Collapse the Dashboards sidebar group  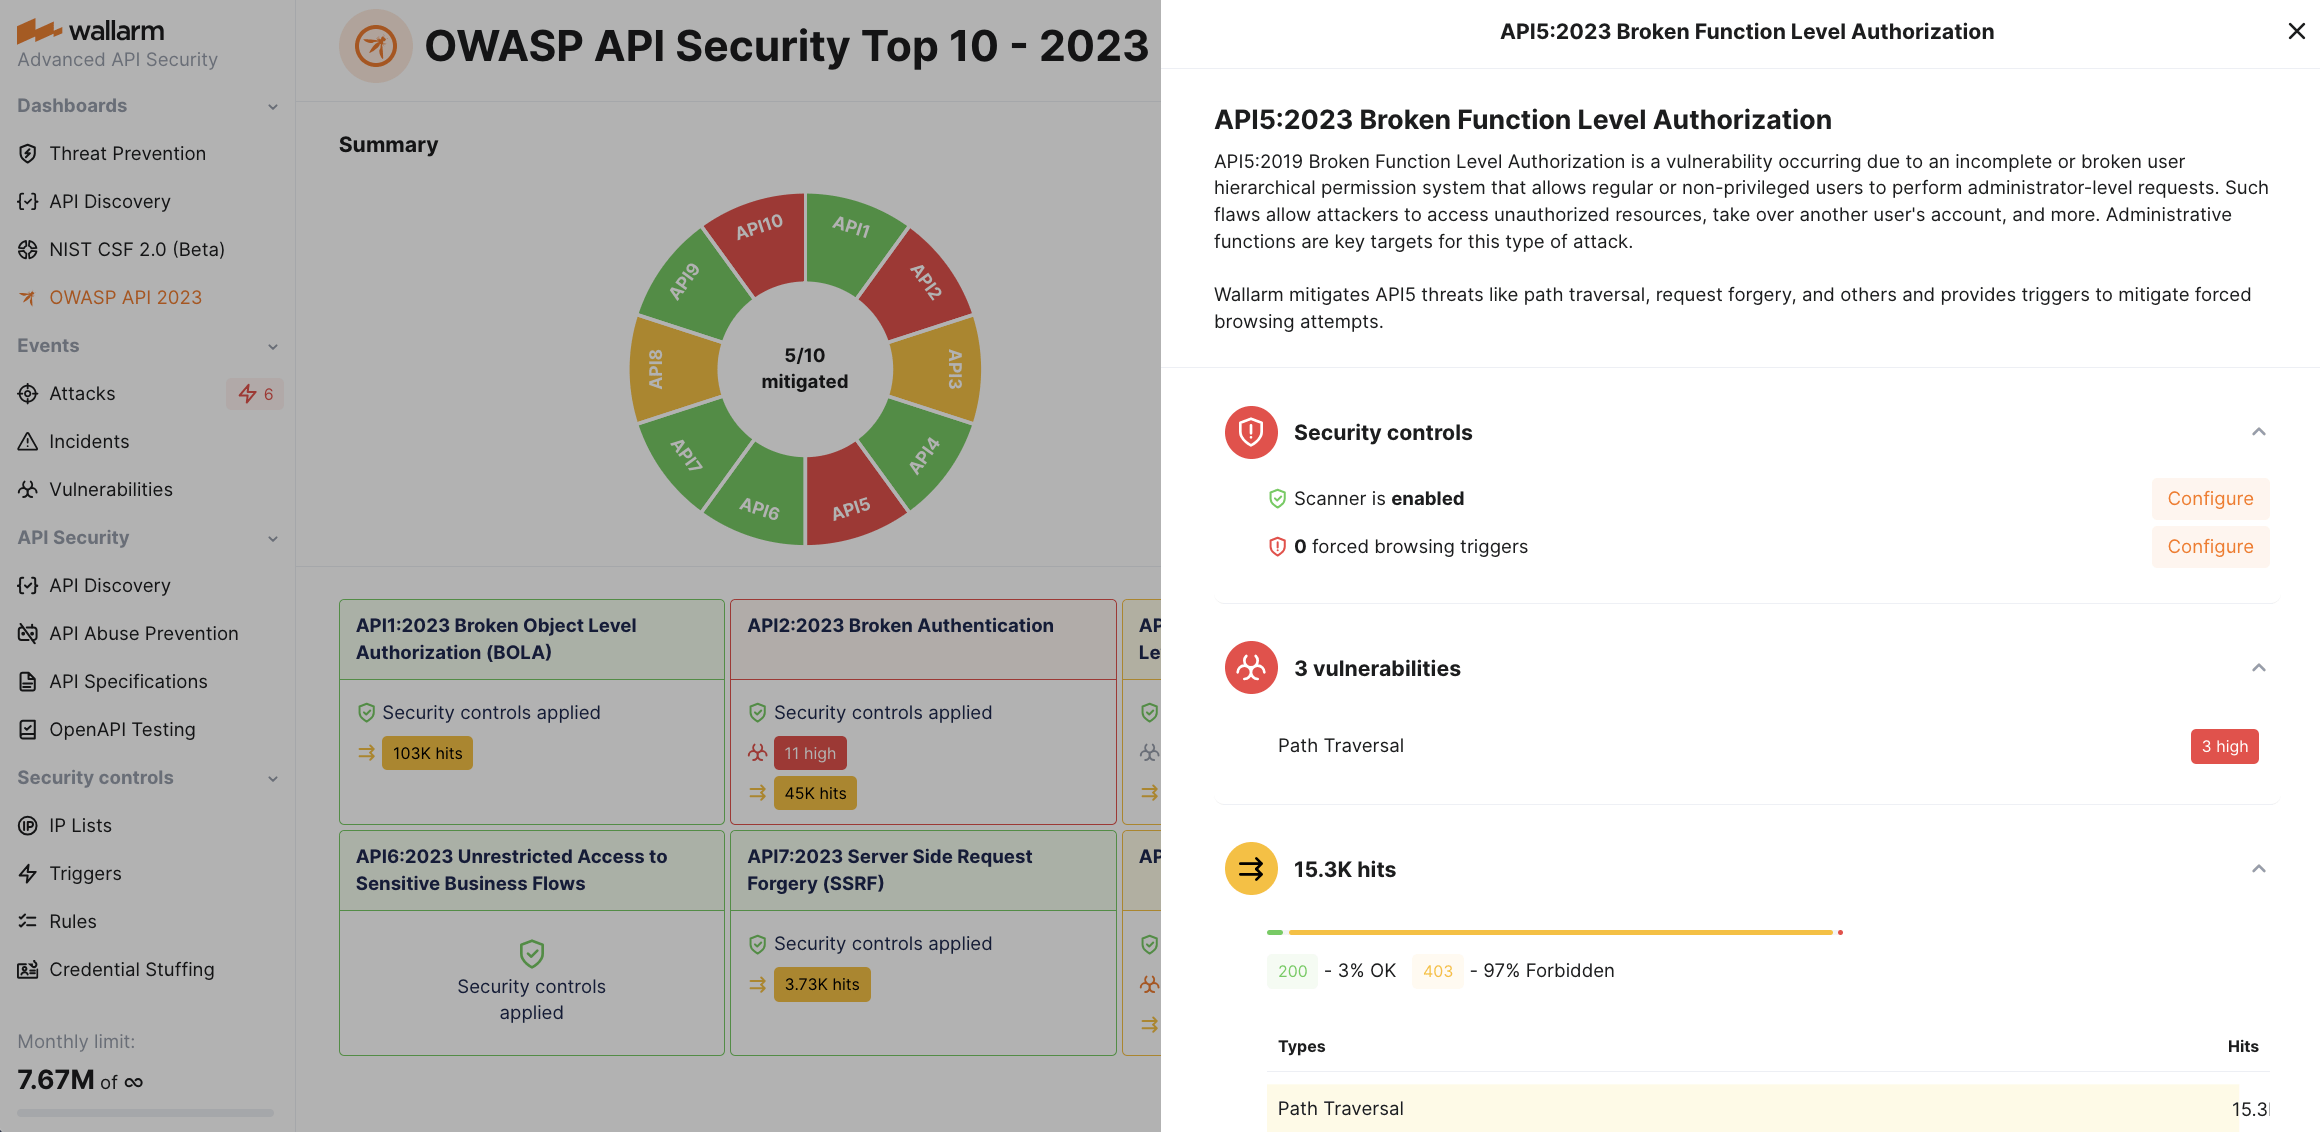click(274, 105)
